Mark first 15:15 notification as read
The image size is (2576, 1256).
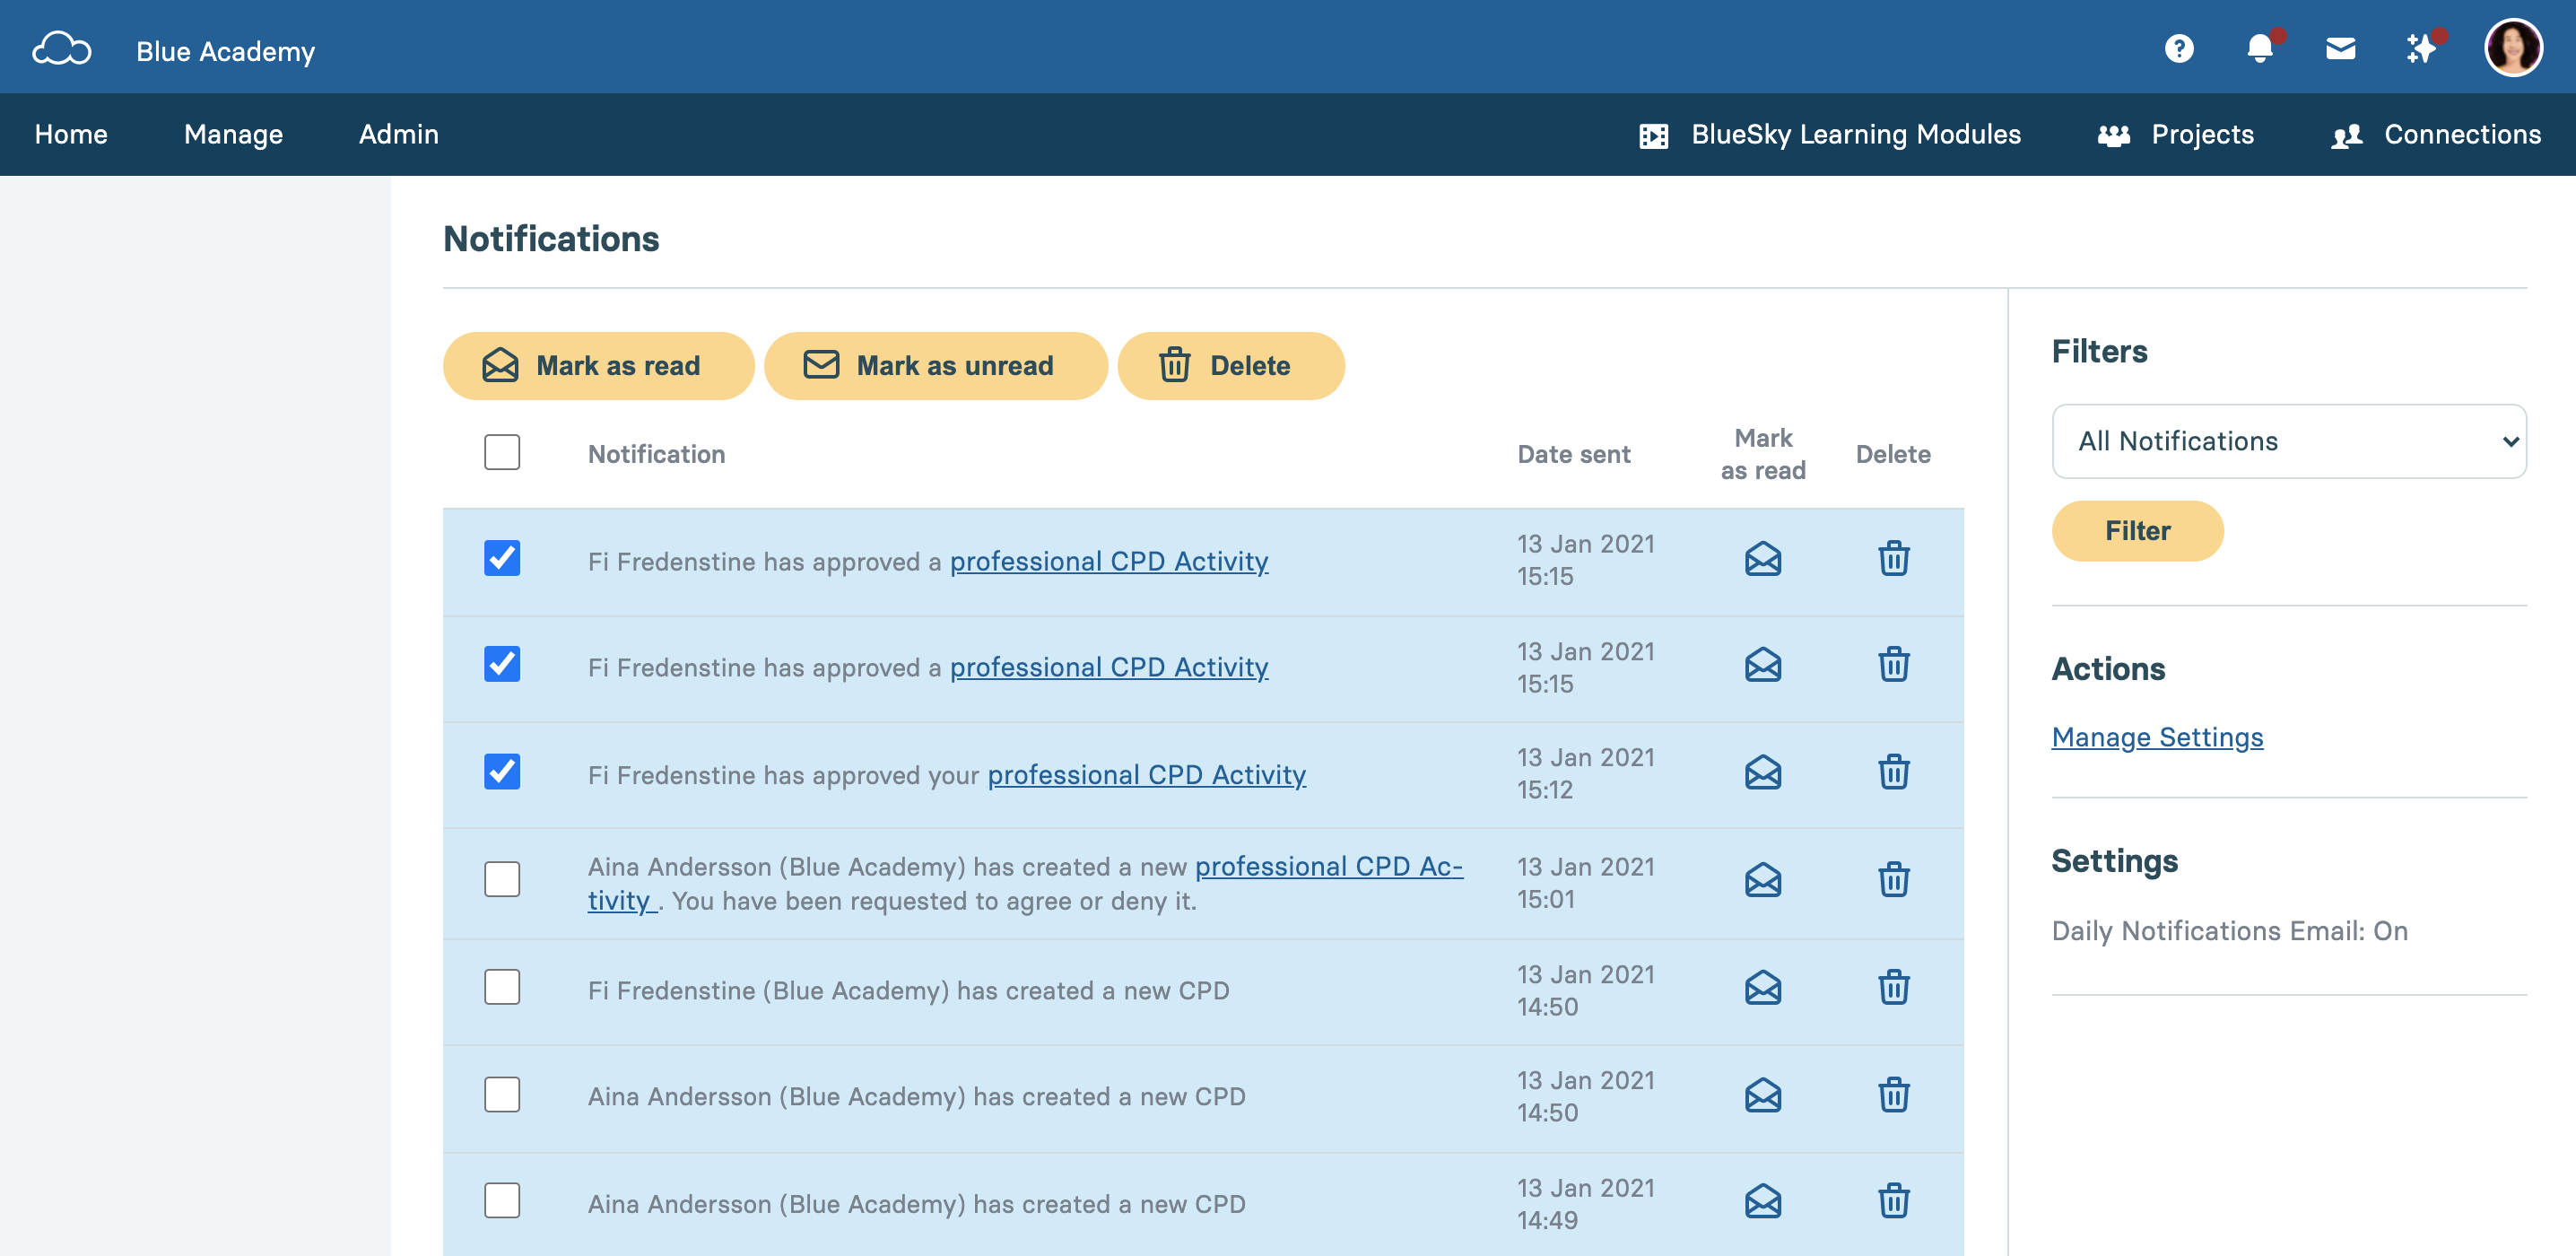(1762, 559)
